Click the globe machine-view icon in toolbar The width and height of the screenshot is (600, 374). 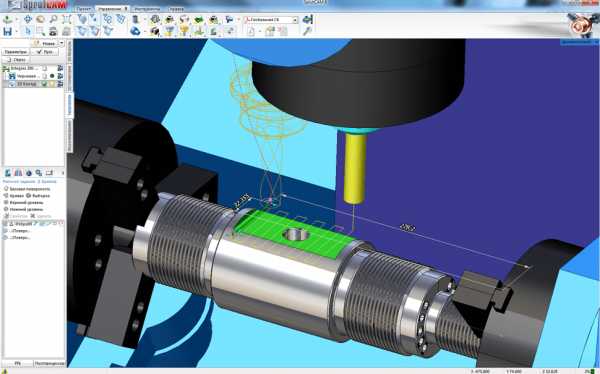[x=155, y=19]
